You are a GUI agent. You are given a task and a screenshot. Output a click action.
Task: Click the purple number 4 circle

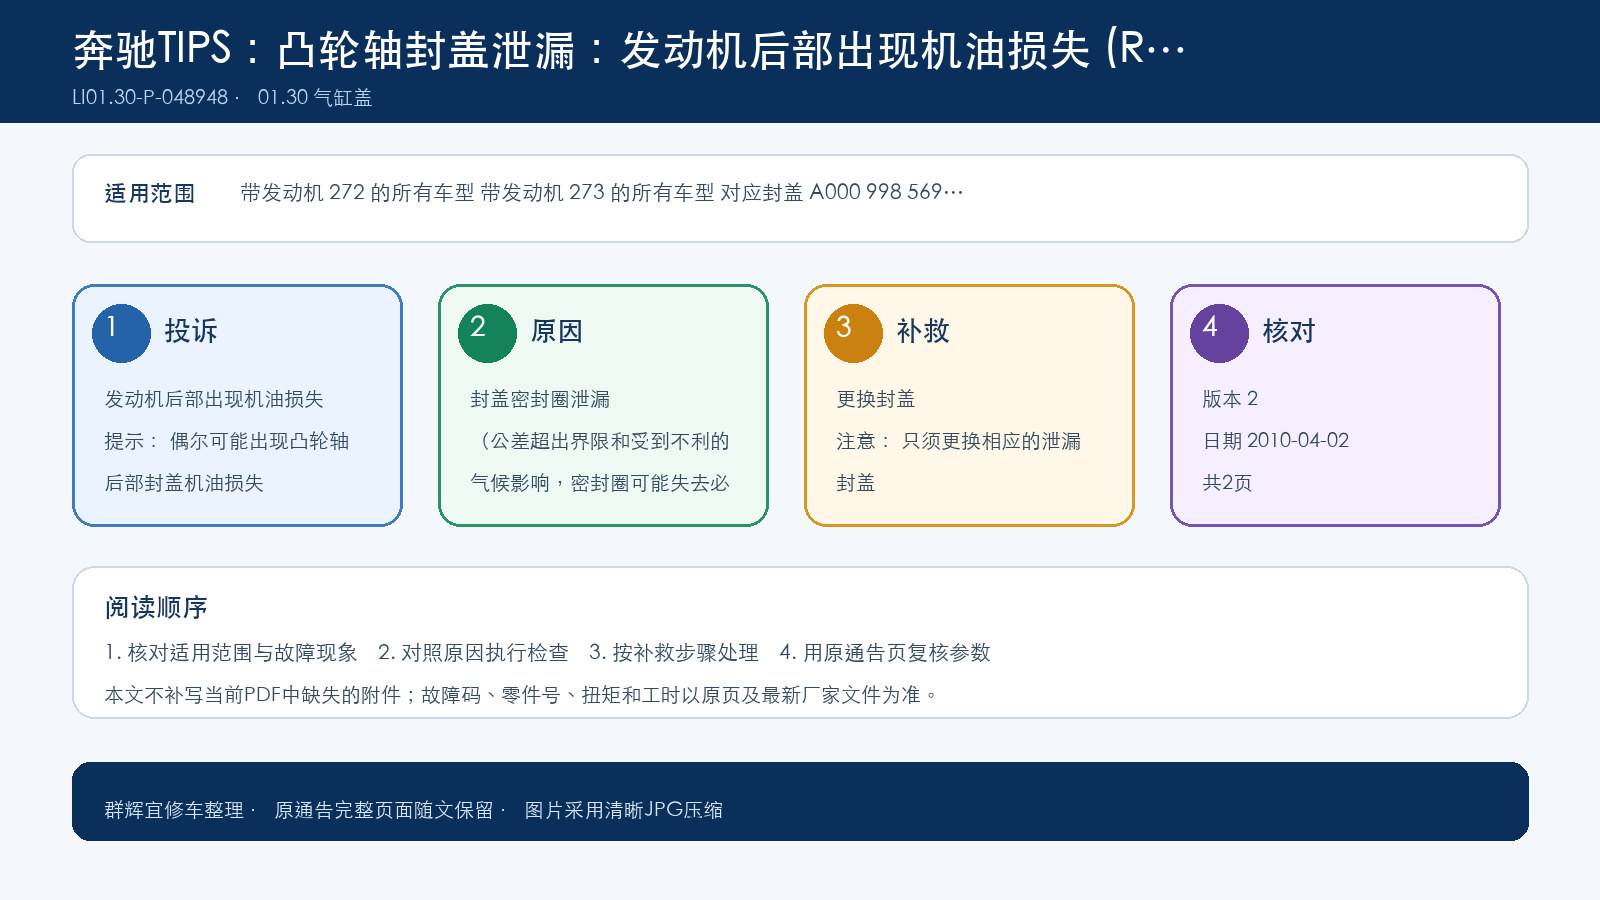[1219, 333]
